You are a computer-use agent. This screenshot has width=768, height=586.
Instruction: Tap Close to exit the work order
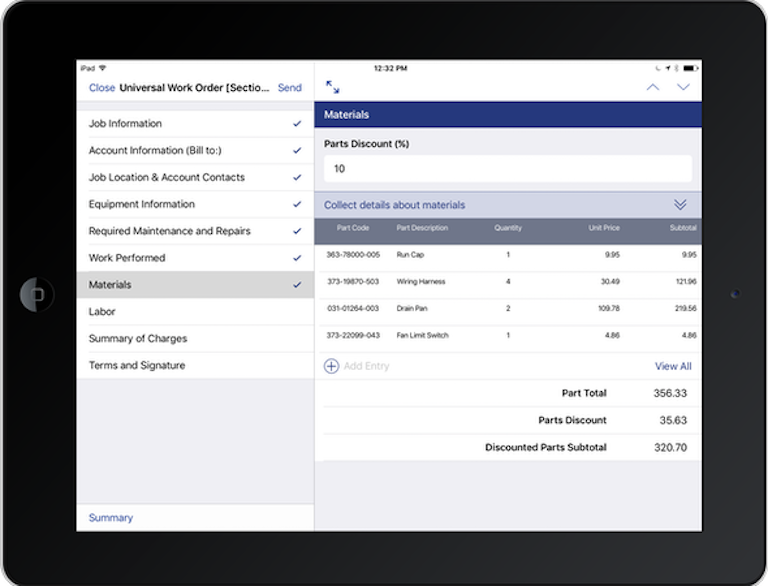(x=101, y=88)
